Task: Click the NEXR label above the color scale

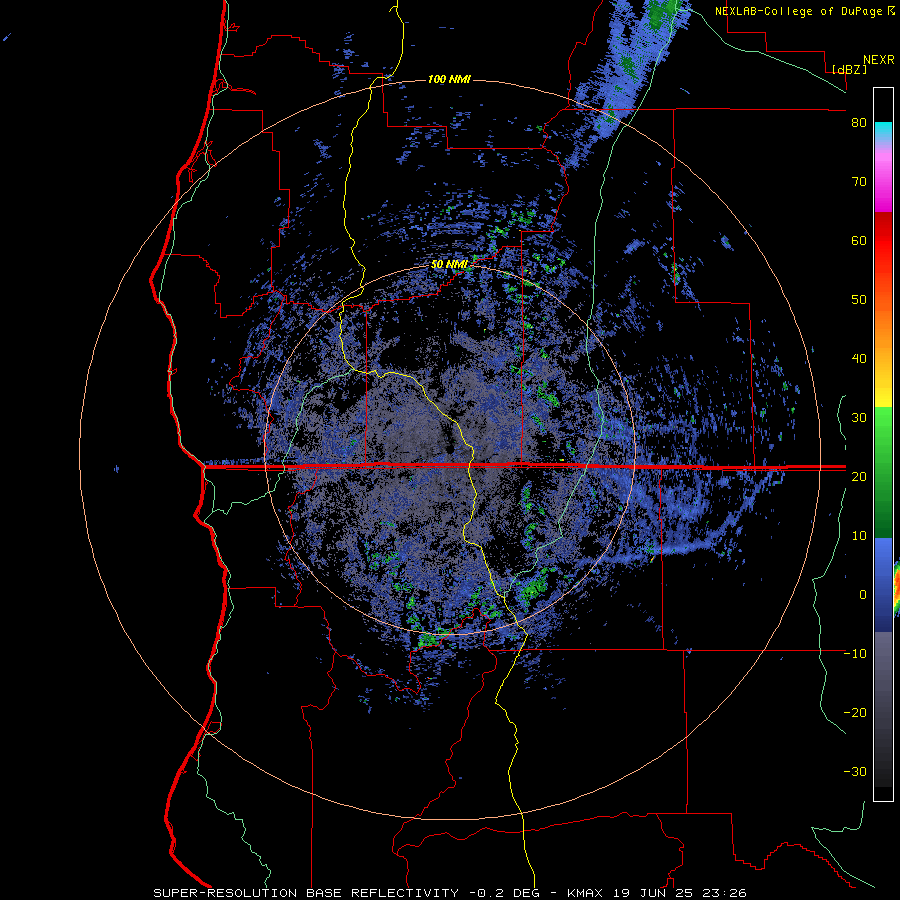Action: 879,60
